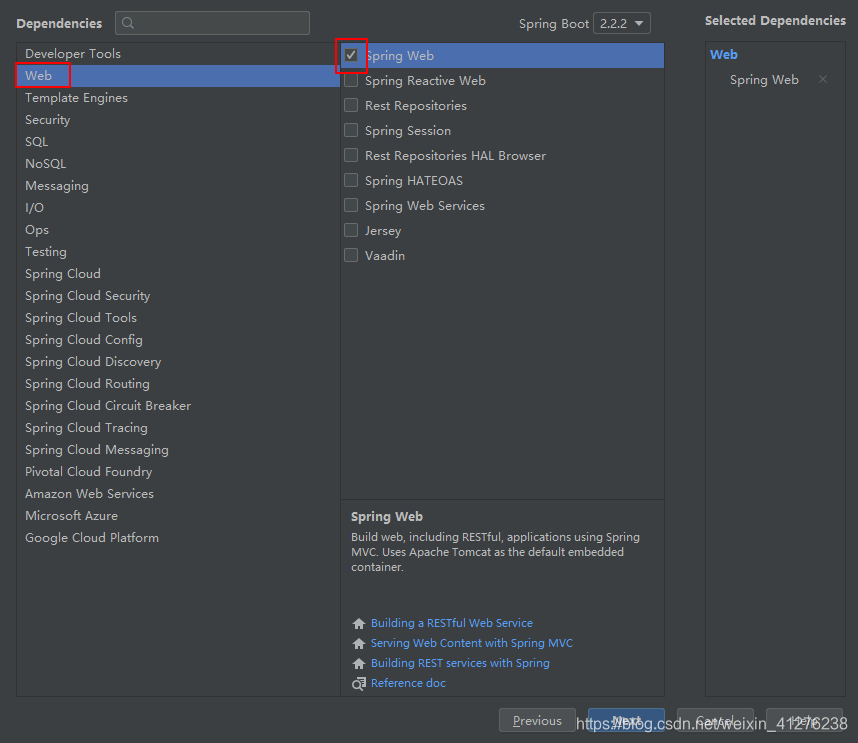Check the Spring HATEOAS checkbox
The image size is (858, 743).
(x=351, y=180)
